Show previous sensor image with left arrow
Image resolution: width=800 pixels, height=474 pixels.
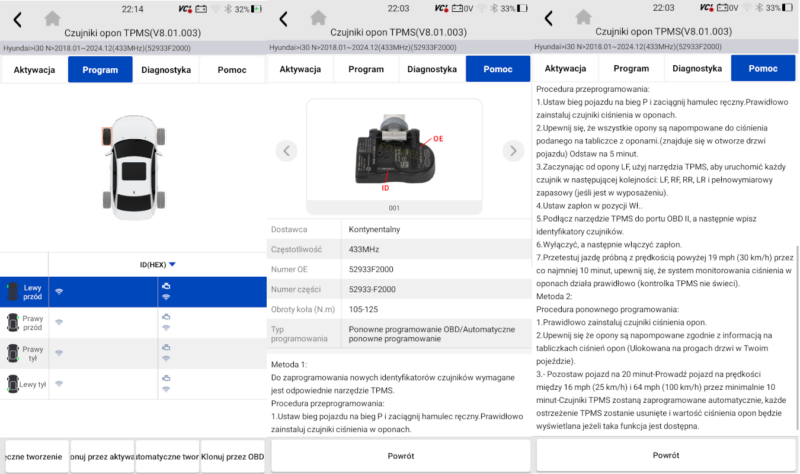coord(287,151)
